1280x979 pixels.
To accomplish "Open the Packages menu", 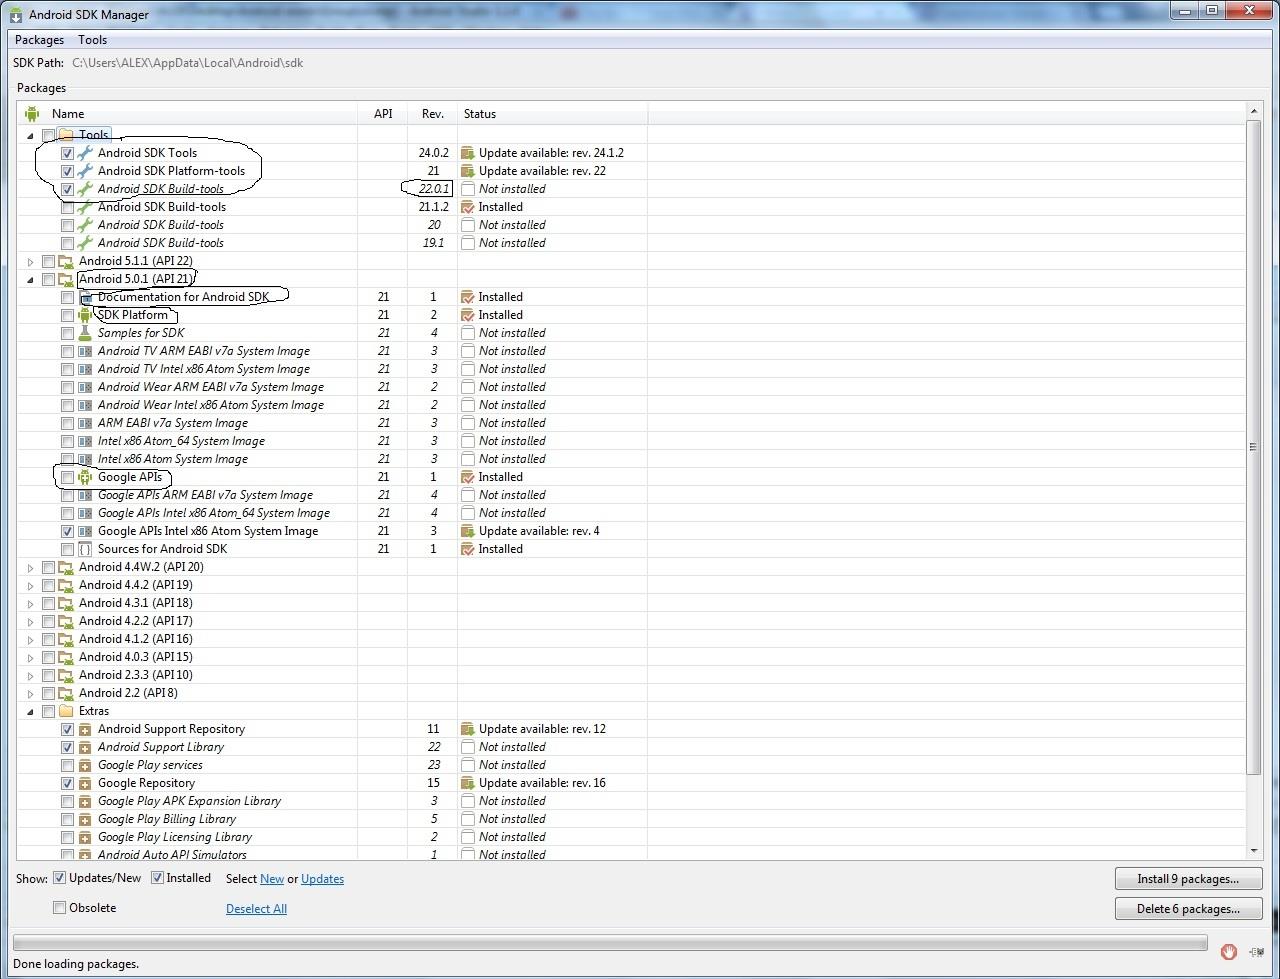I will pyautogui.click(x=39, y=40).
